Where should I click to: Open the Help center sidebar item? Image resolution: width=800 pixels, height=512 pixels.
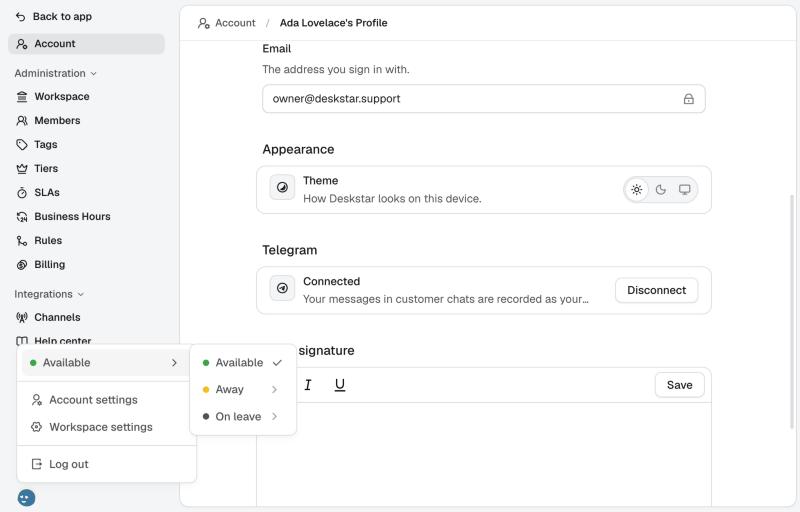[63, 341]
